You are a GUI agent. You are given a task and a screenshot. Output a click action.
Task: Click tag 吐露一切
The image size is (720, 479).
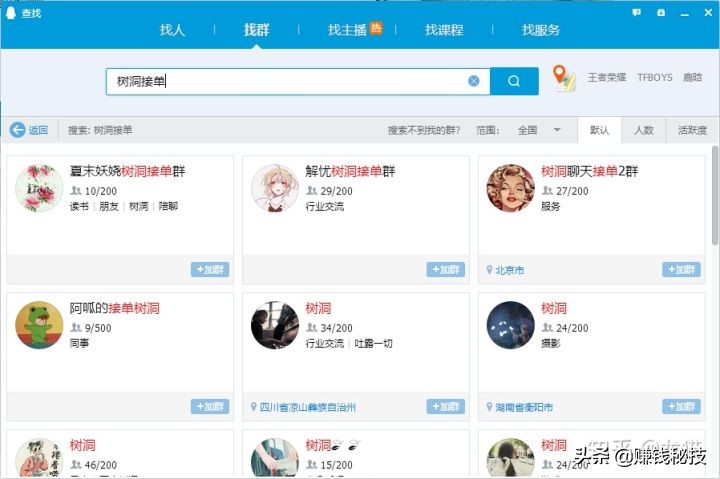pos(373,343)
